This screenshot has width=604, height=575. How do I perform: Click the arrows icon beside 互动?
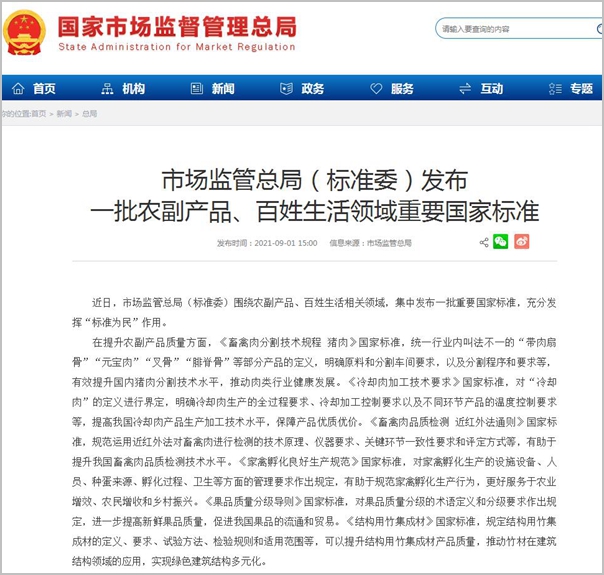463,89
